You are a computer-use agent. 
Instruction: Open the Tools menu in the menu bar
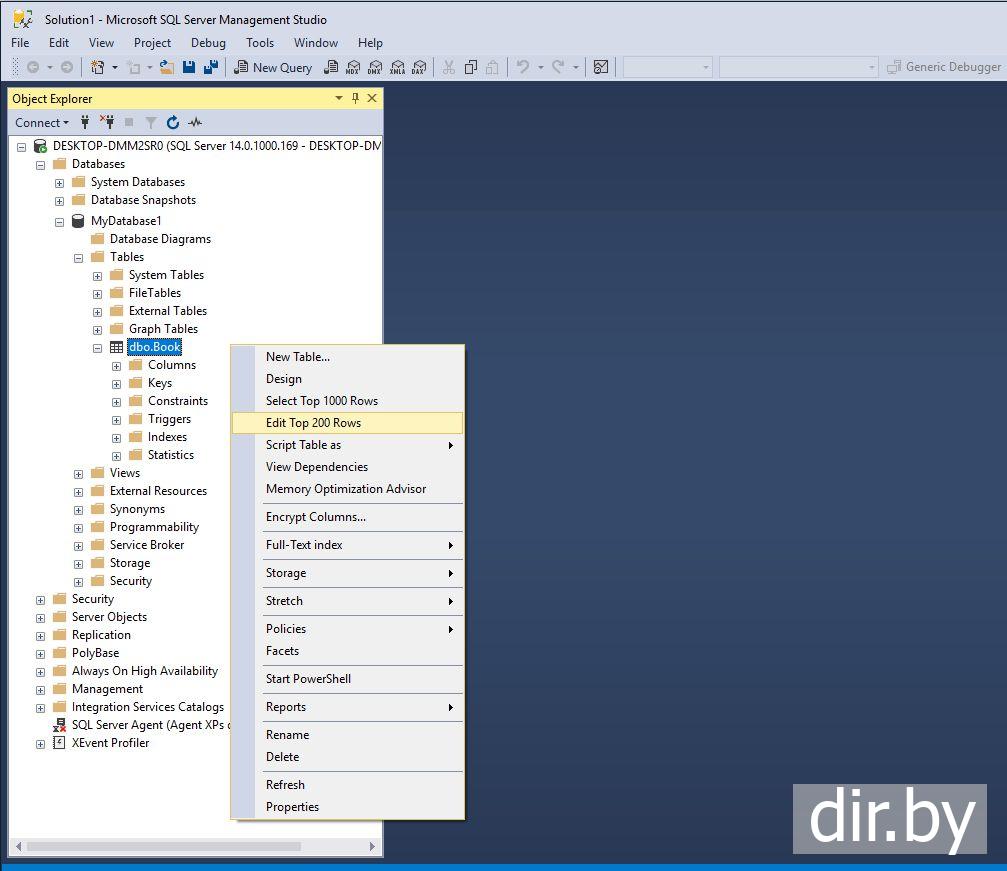259,43
